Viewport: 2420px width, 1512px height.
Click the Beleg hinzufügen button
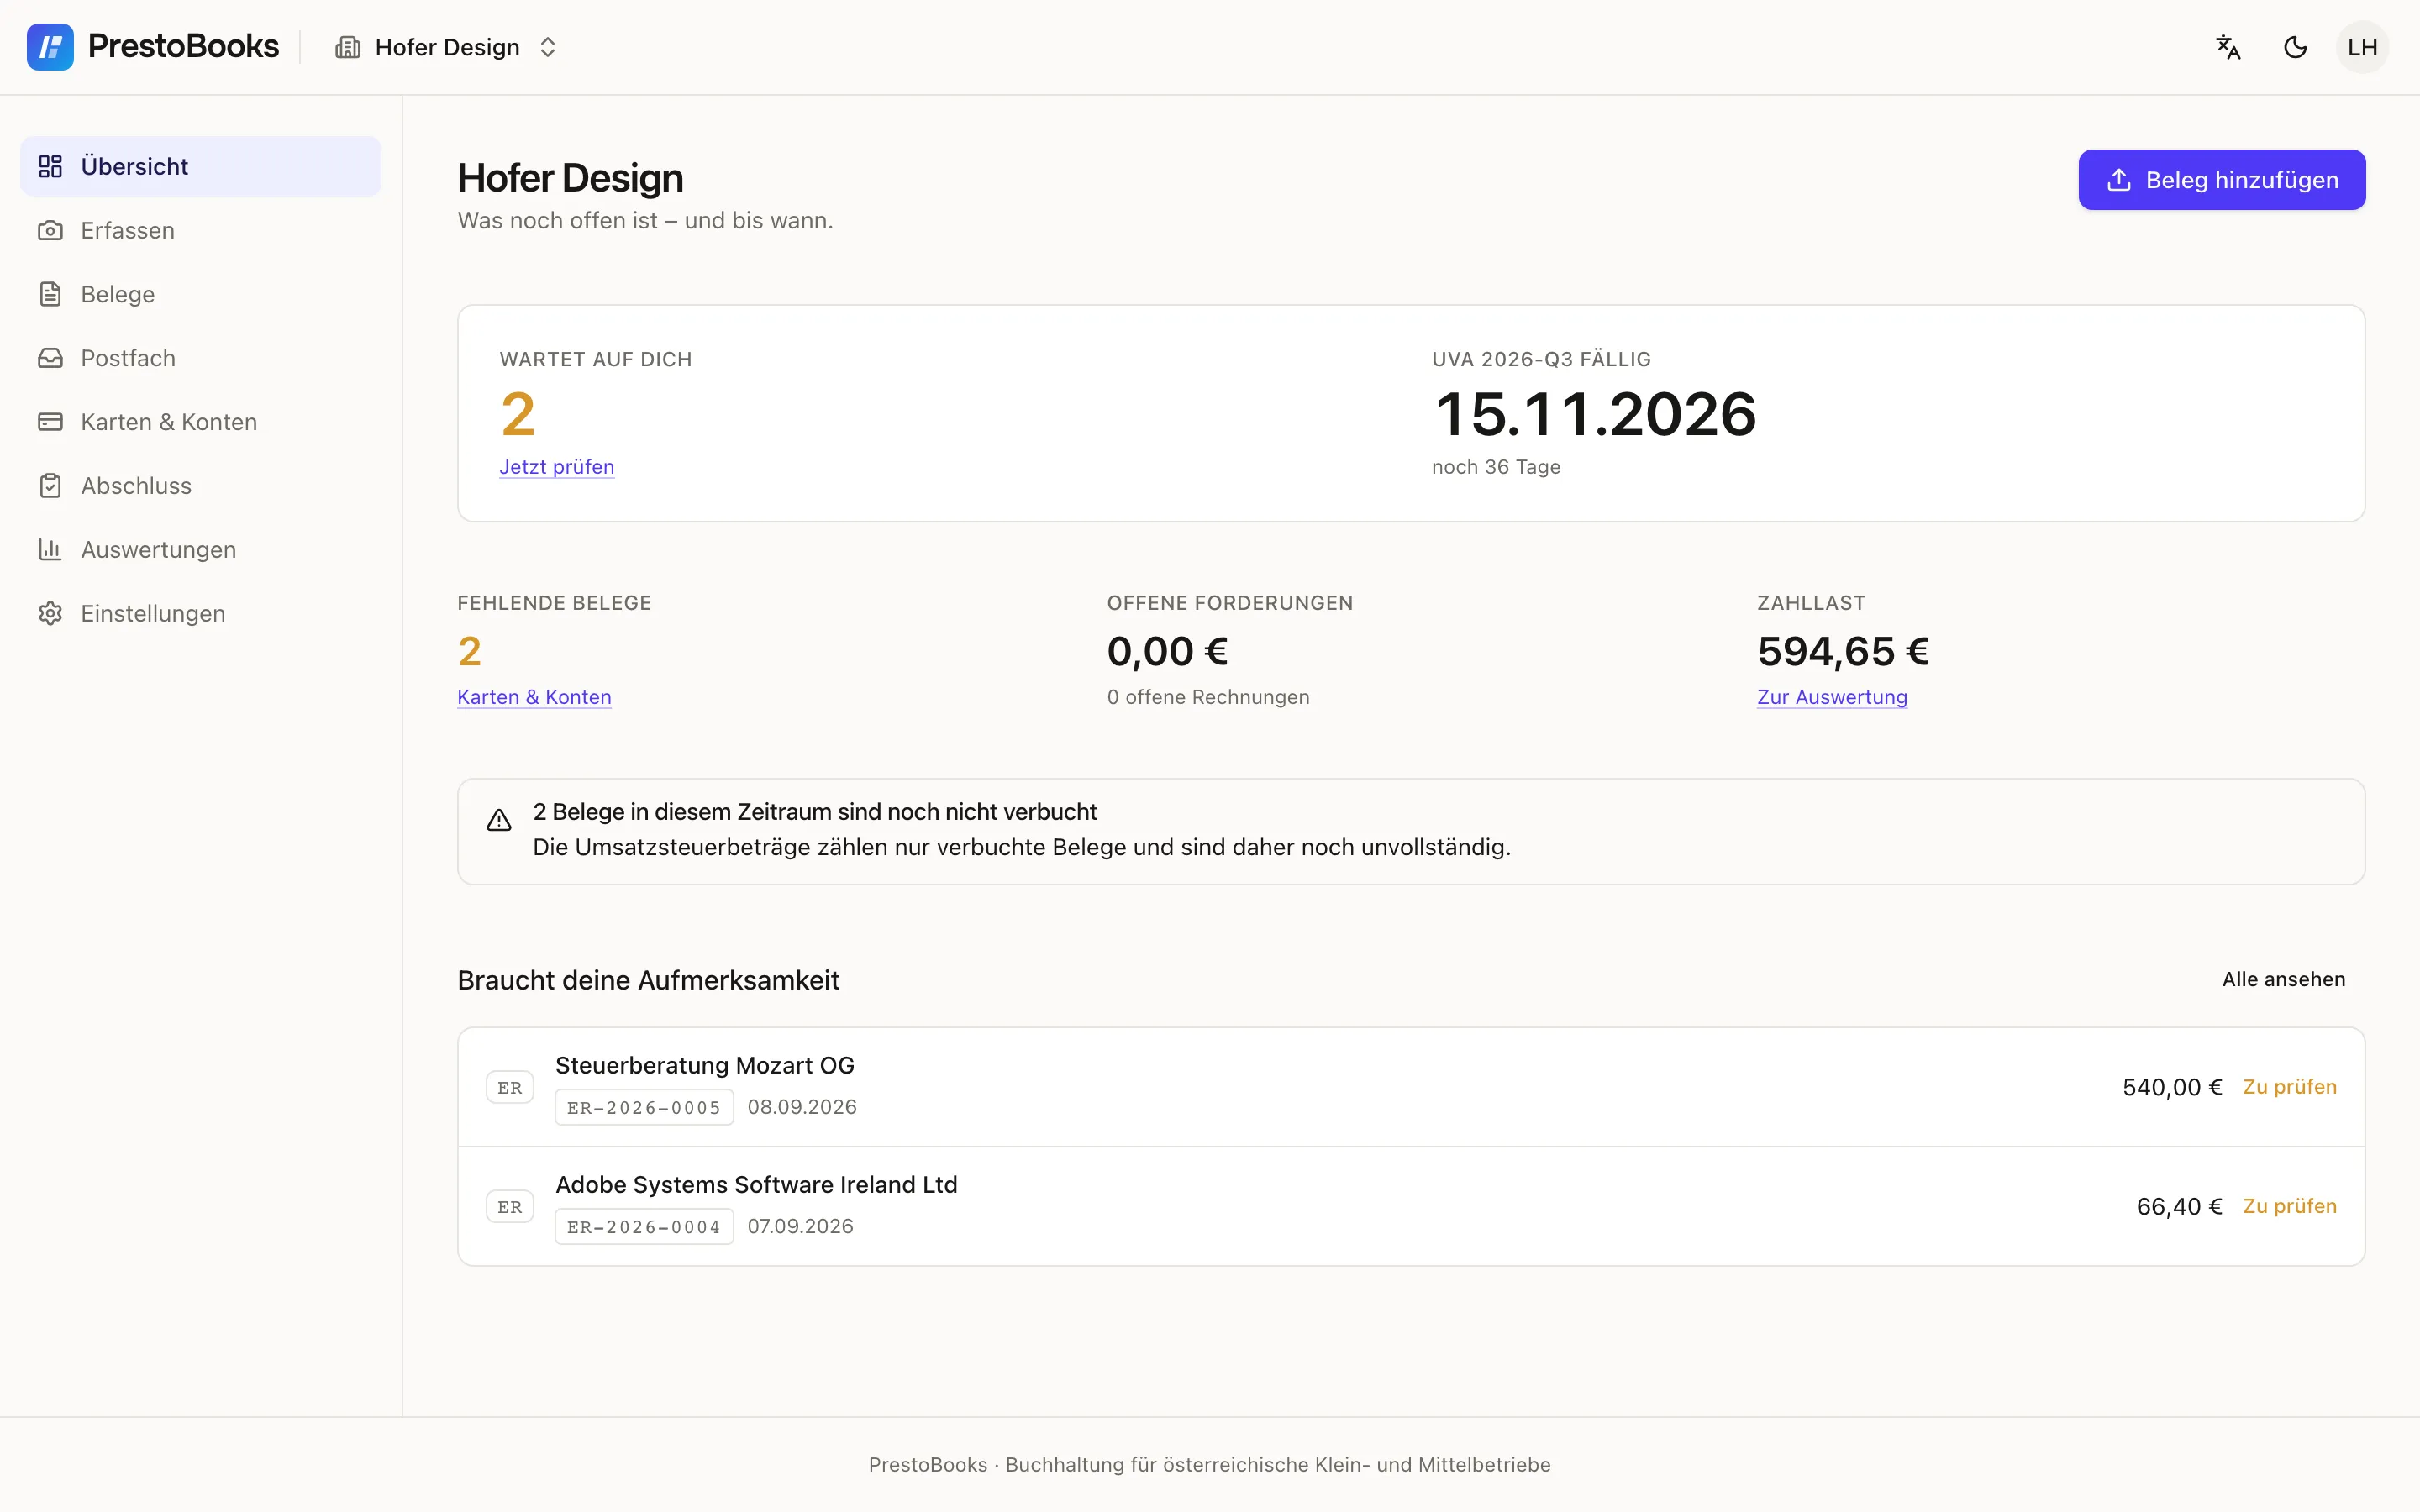coord(2221,180)
